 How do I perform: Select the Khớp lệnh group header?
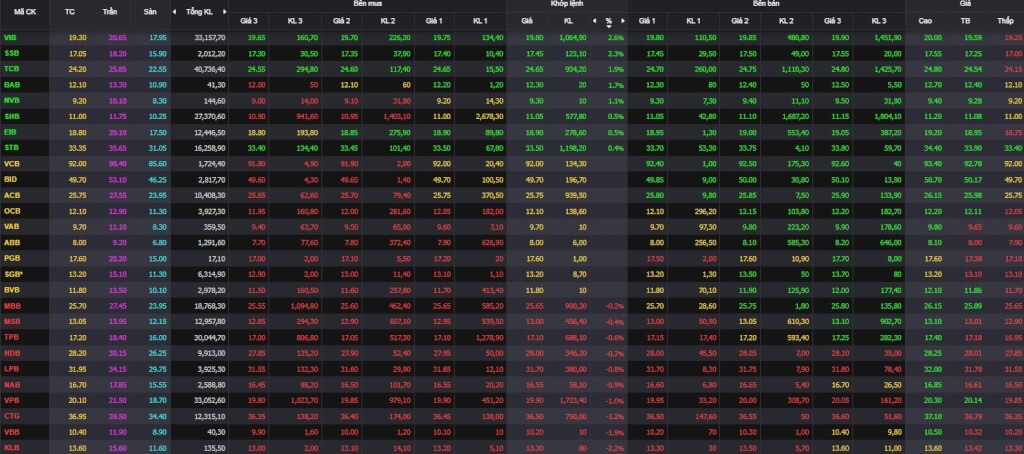[567, 4]
